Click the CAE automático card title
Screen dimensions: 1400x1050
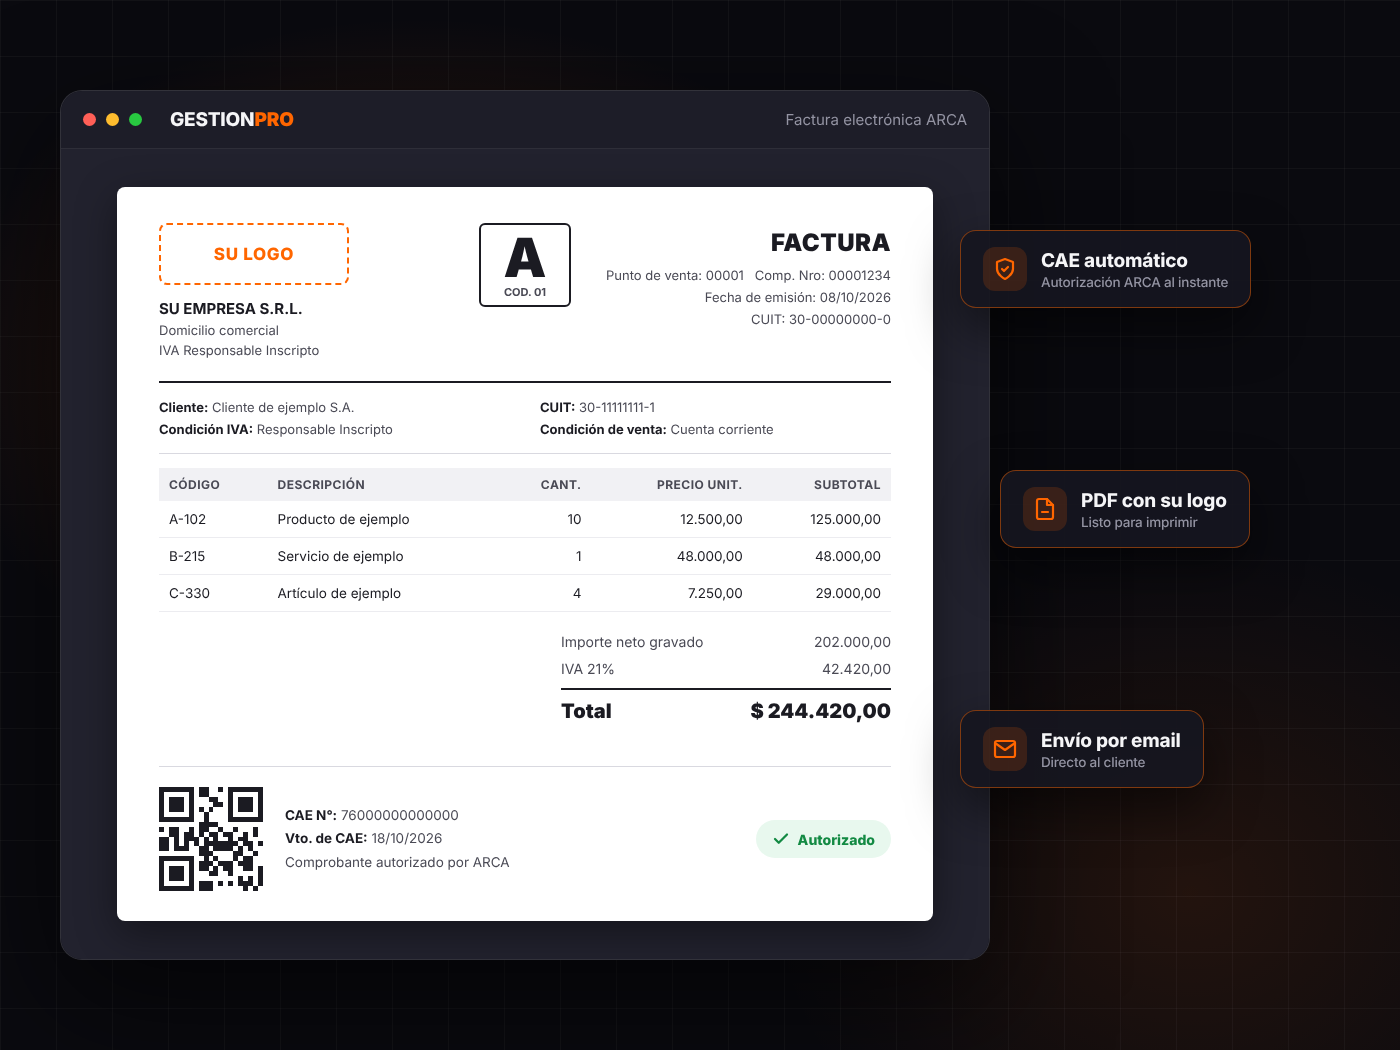click(x=1114, y=260)
